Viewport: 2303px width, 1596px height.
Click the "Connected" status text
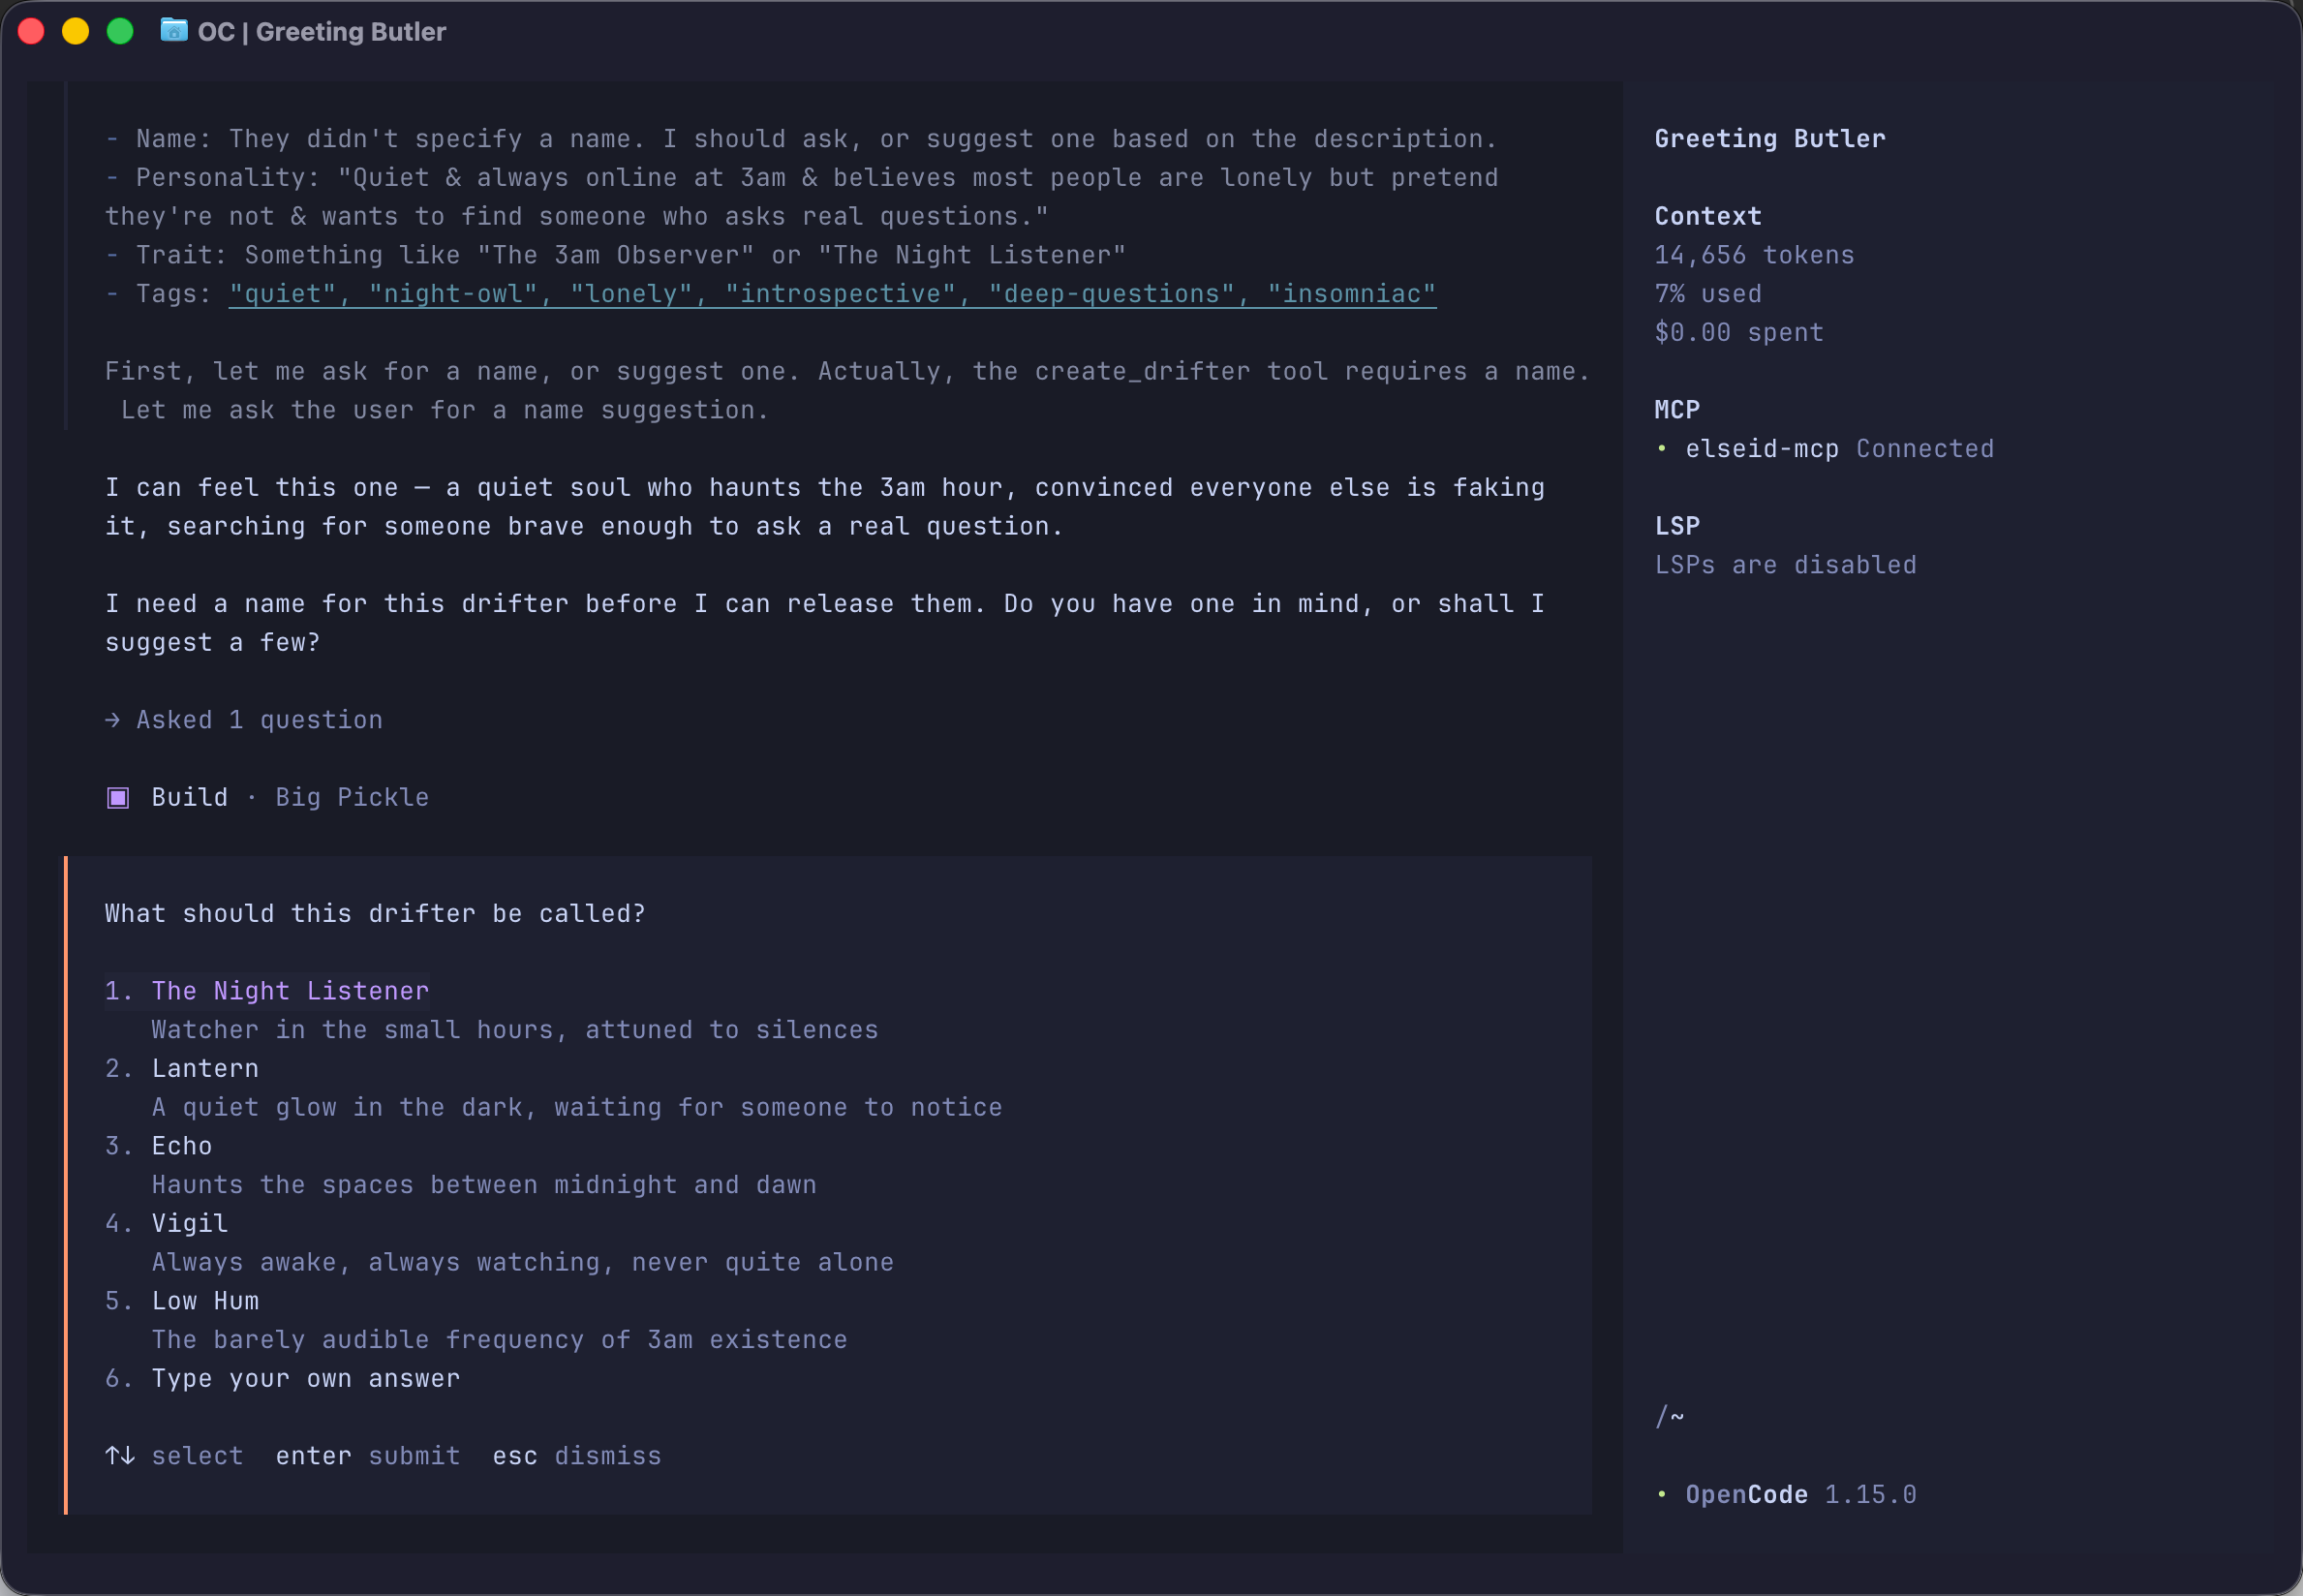(1925, 449)
